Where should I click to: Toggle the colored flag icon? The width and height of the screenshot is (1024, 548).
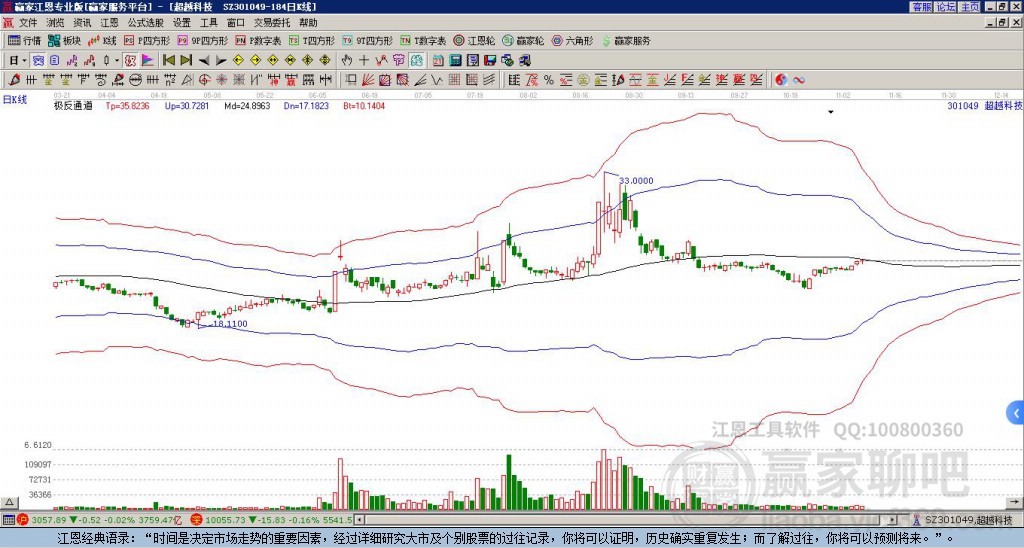point(148,61)
